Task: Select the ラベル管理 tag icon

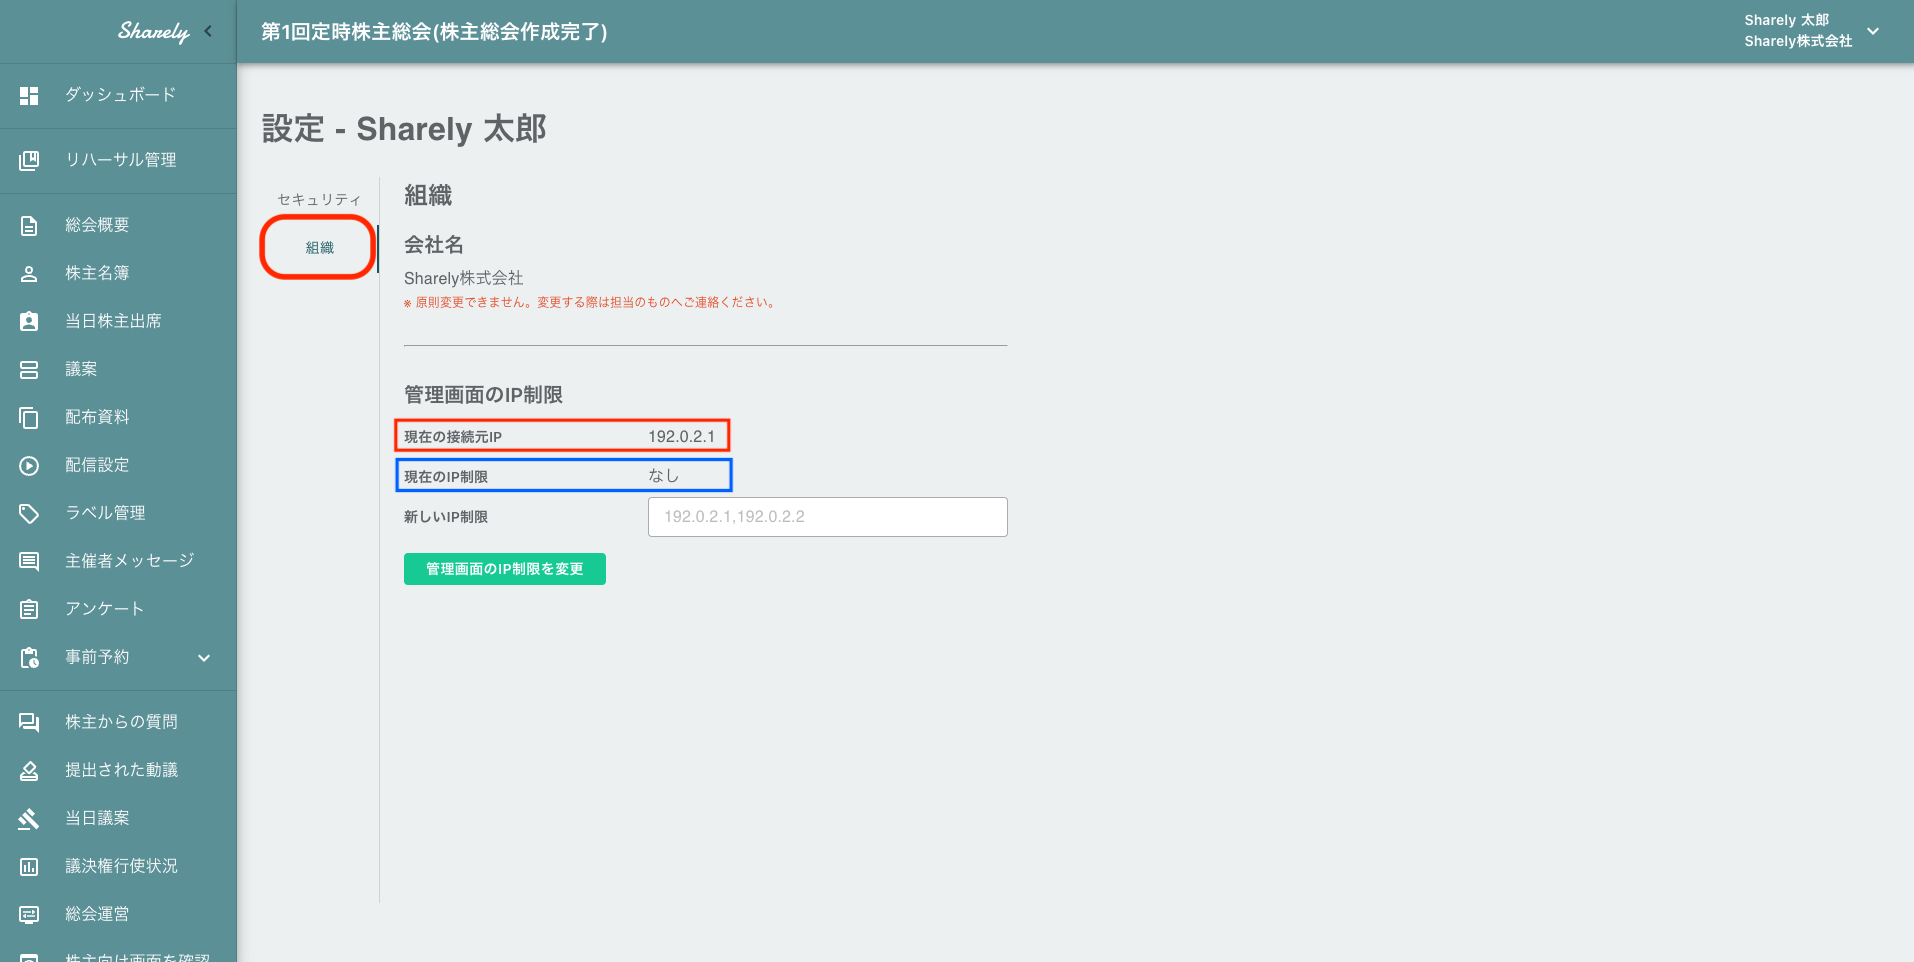Action: [28, 512]
